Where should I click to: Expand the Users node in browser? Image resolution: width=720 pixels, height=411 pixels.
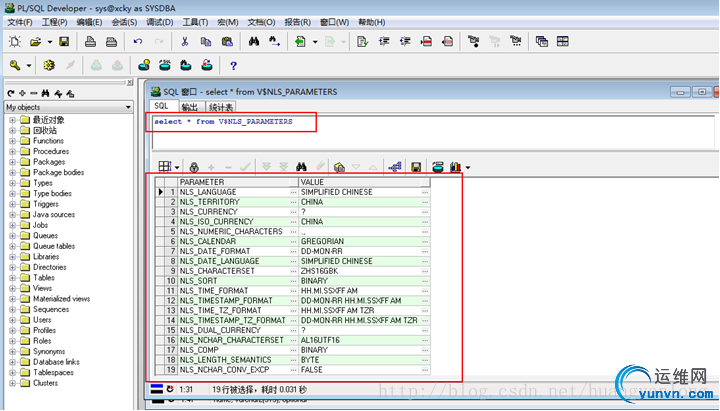[x=12, y=319]
